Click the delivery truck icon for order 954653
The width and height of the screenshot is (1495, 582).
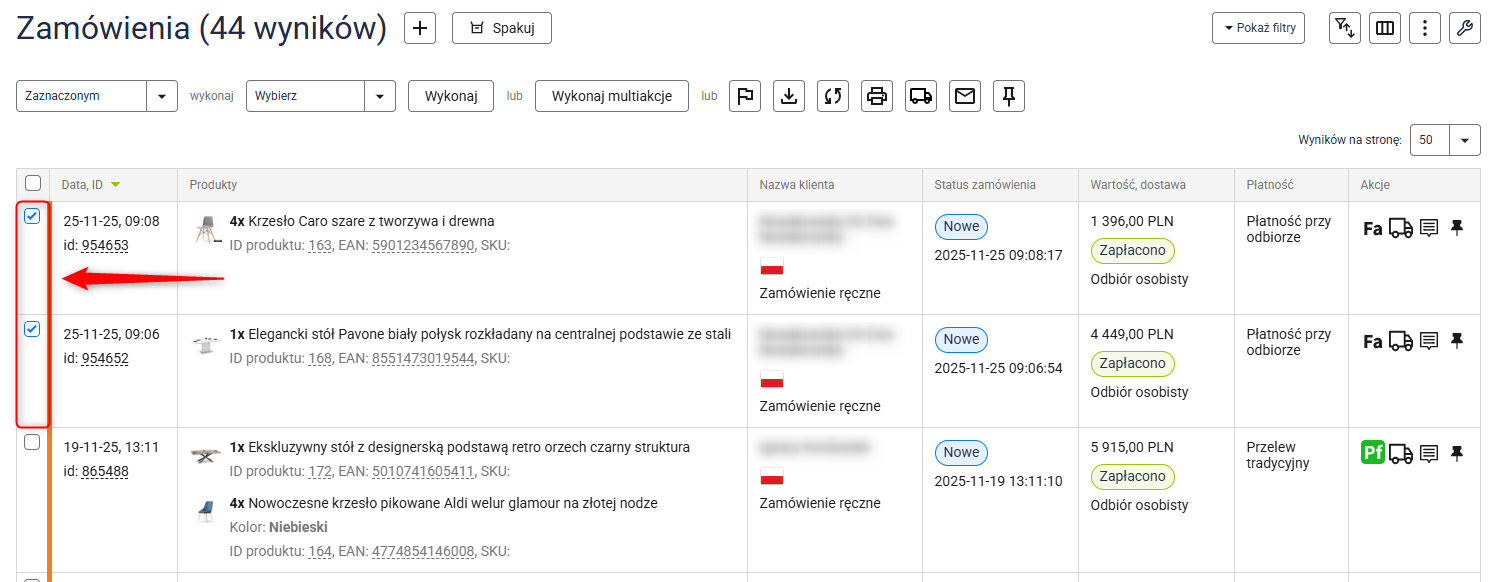click(1401, 228)
